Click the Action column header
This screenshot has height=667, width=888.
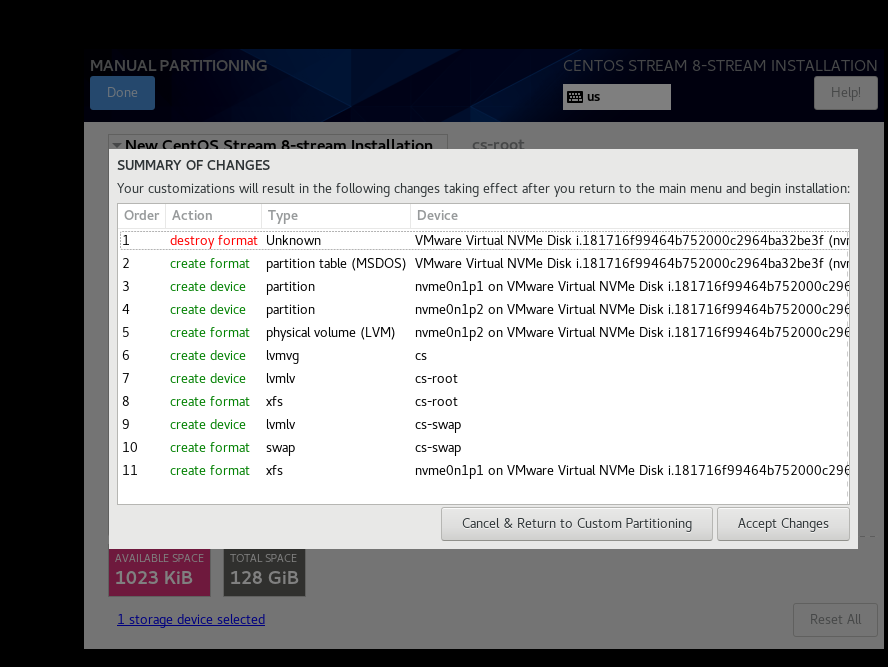click(214, 216)
